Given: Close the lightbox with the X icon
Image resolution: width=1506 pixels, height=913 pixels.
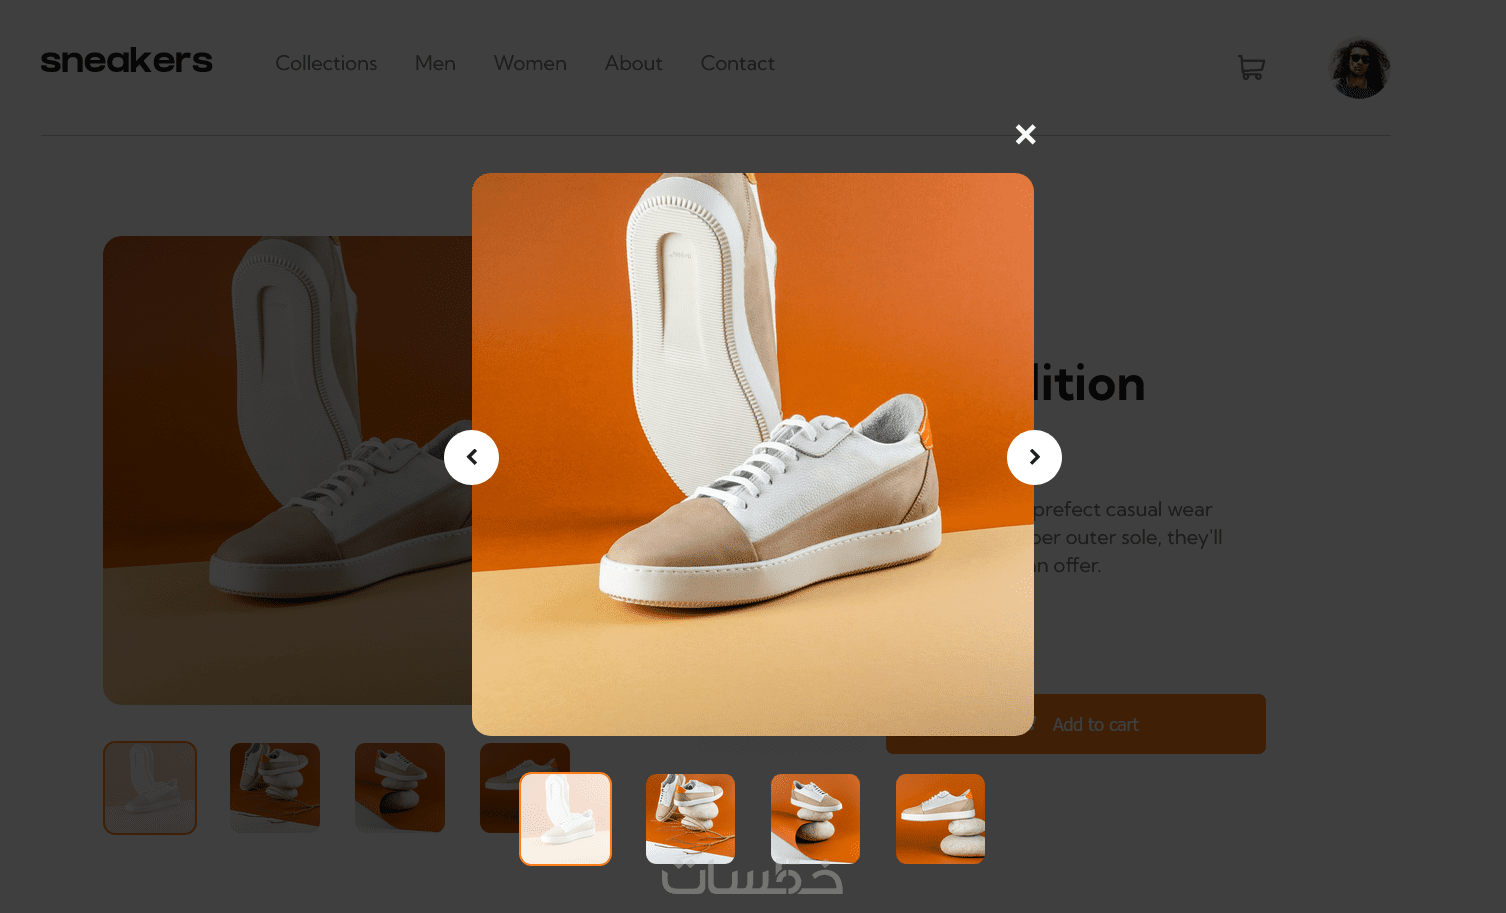Looking at the screenshot, I should (1025, 134).
